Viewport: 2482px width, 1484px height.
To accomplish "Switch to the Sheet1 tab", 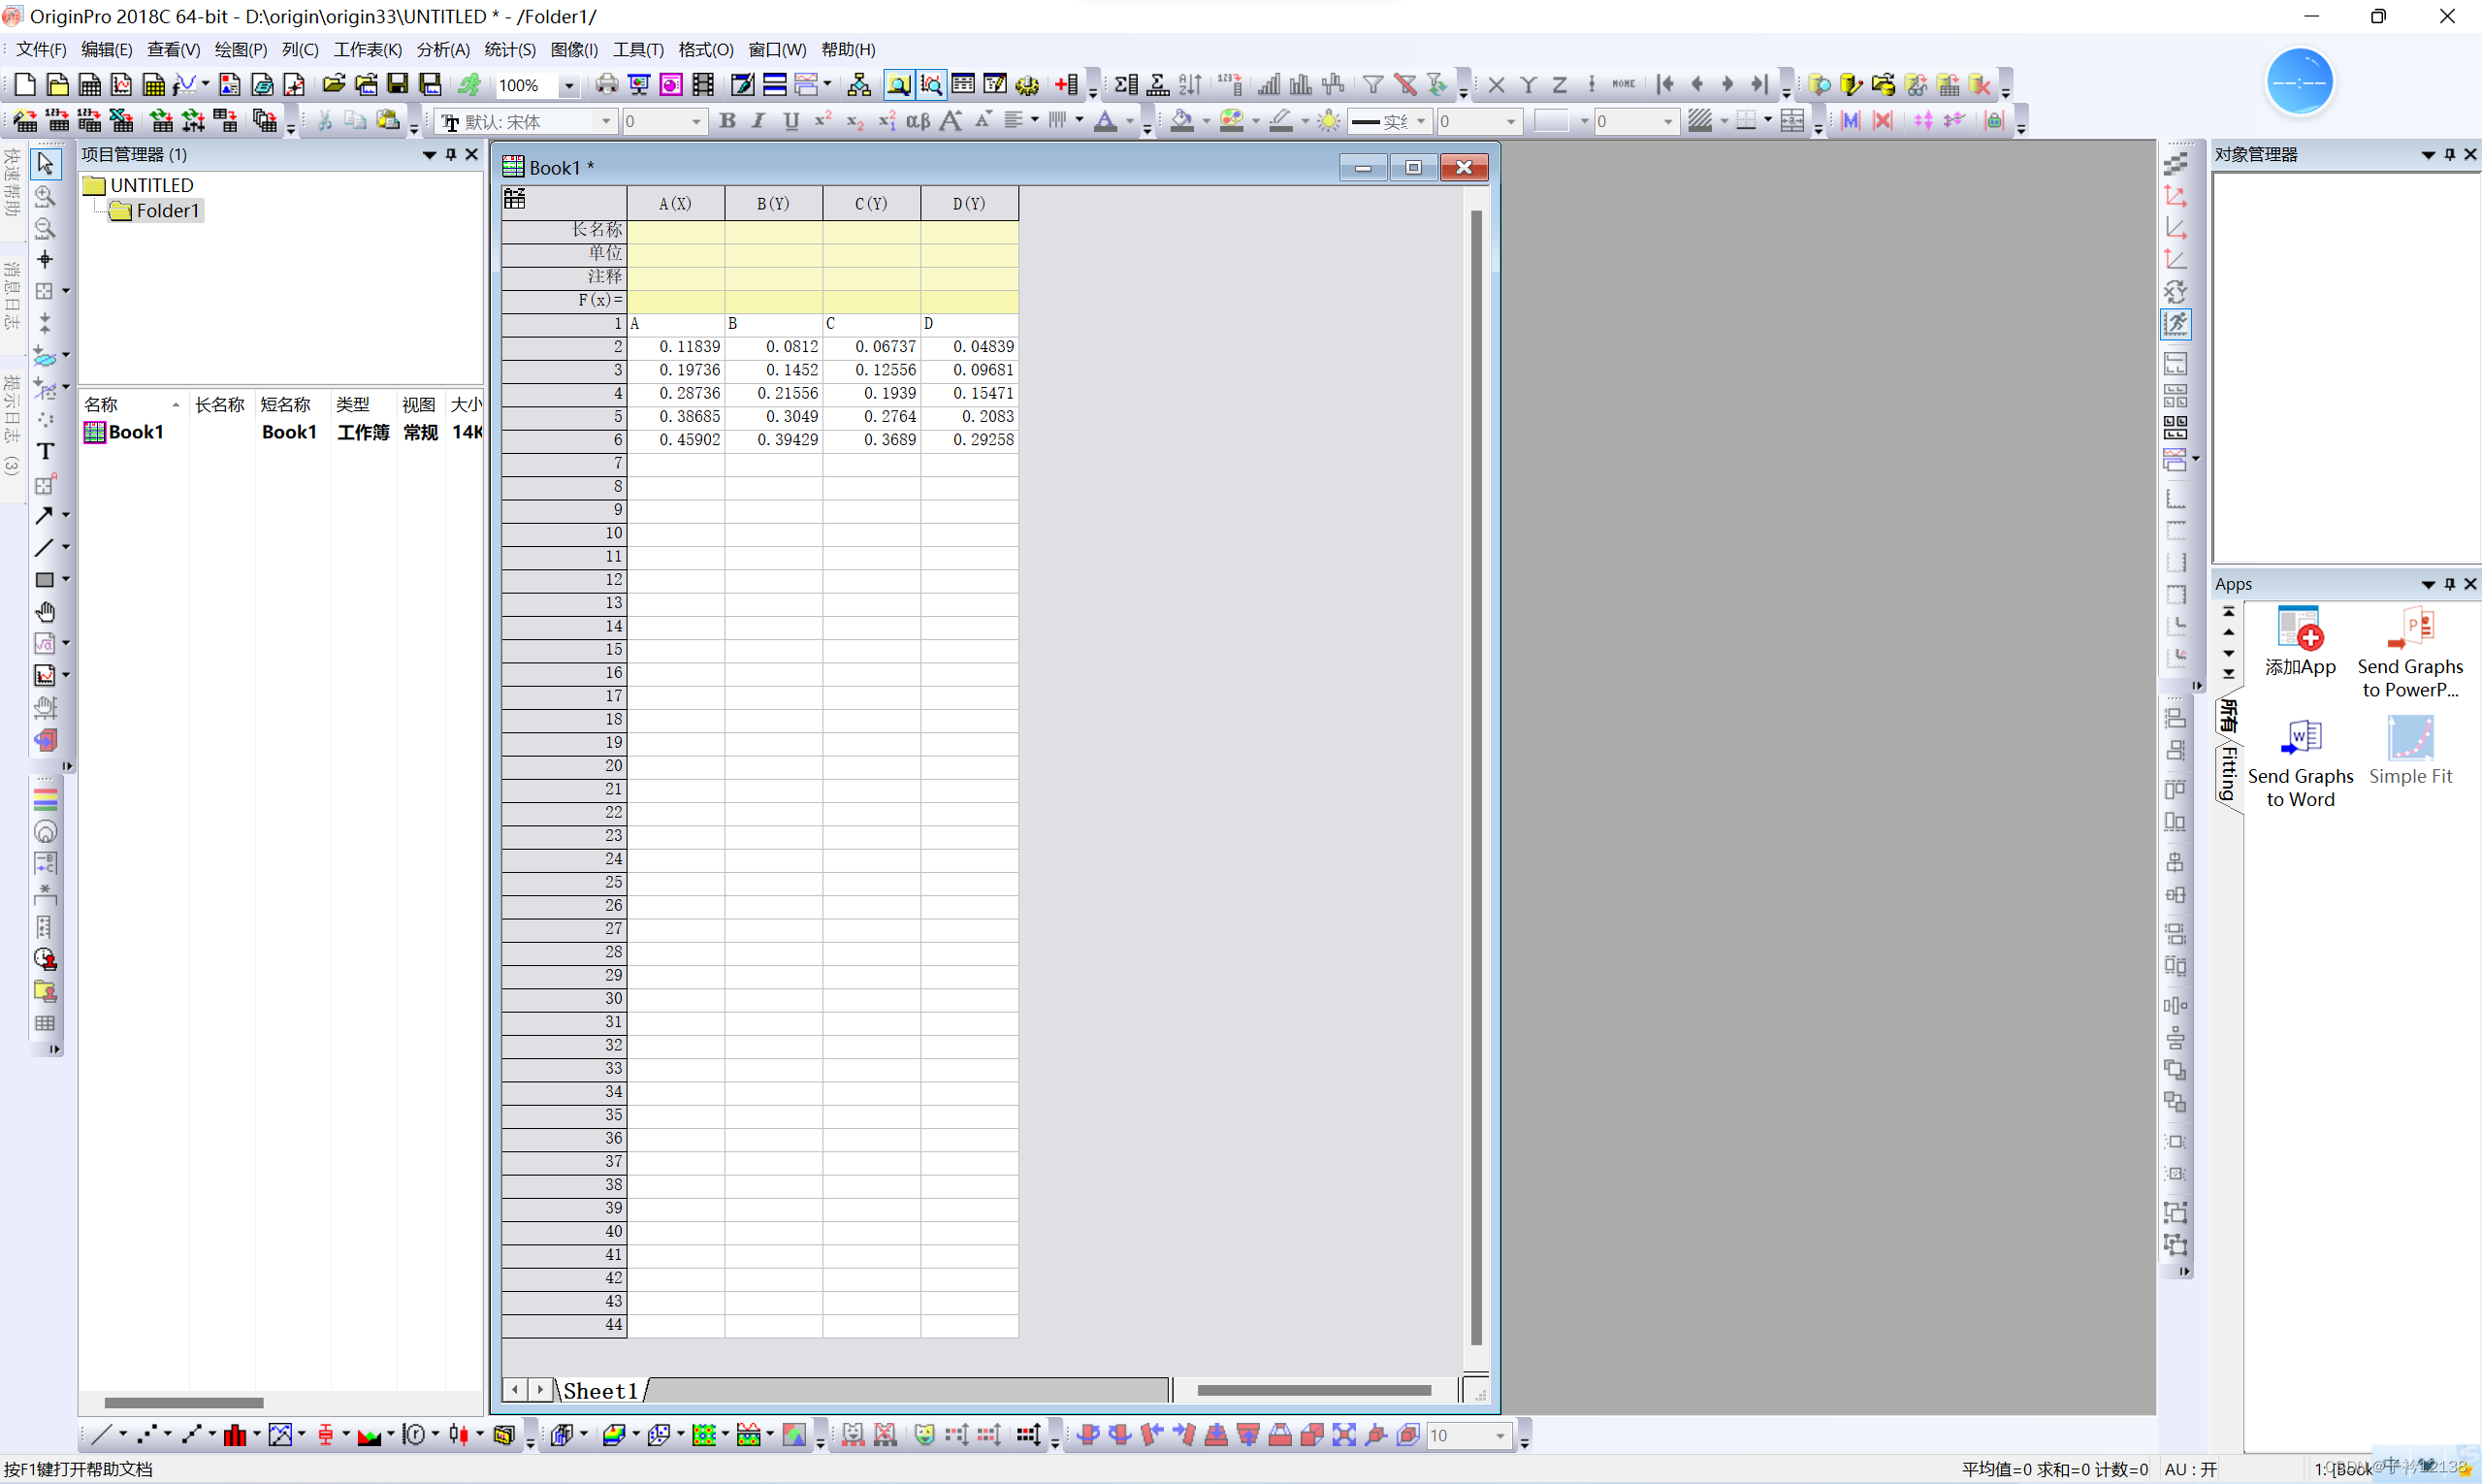I will [x=600, y=1390].
